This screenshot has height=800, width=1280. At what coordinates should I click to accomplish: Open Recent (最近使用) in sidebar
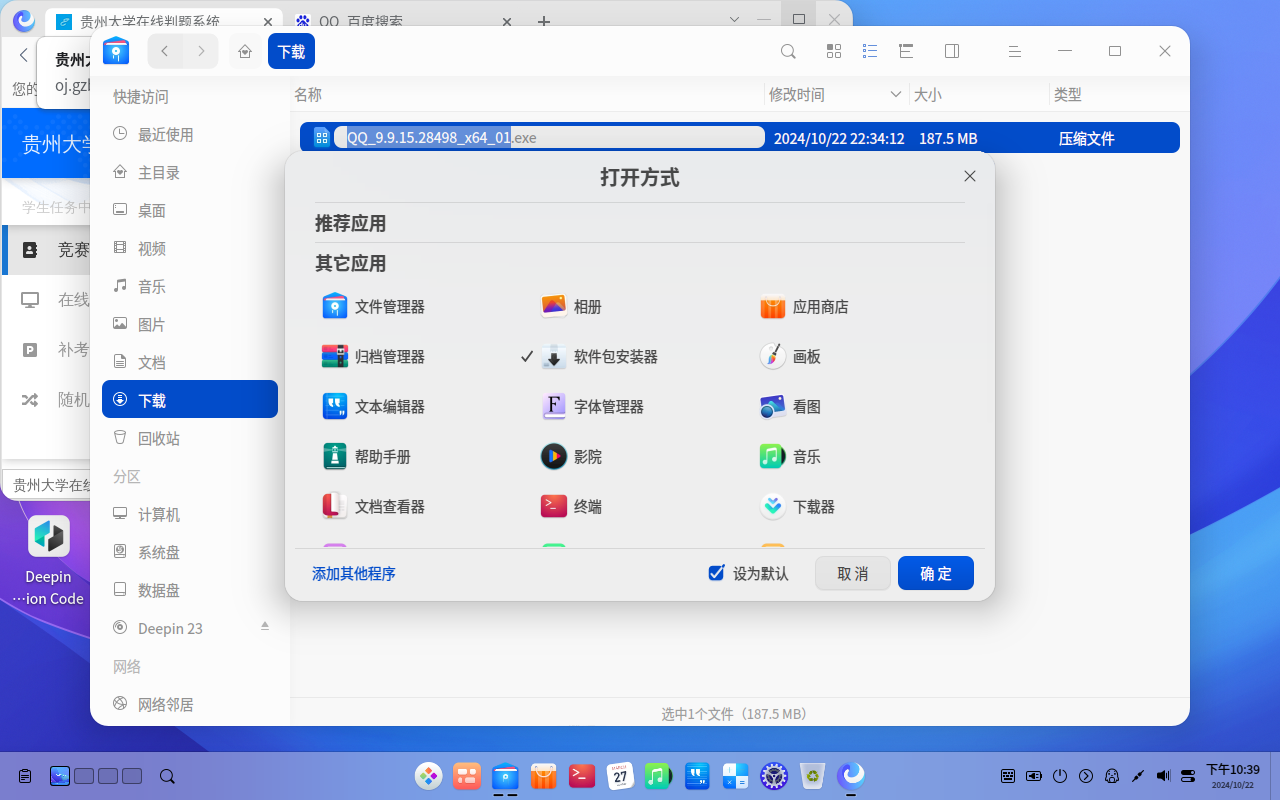tap(189, 135)
